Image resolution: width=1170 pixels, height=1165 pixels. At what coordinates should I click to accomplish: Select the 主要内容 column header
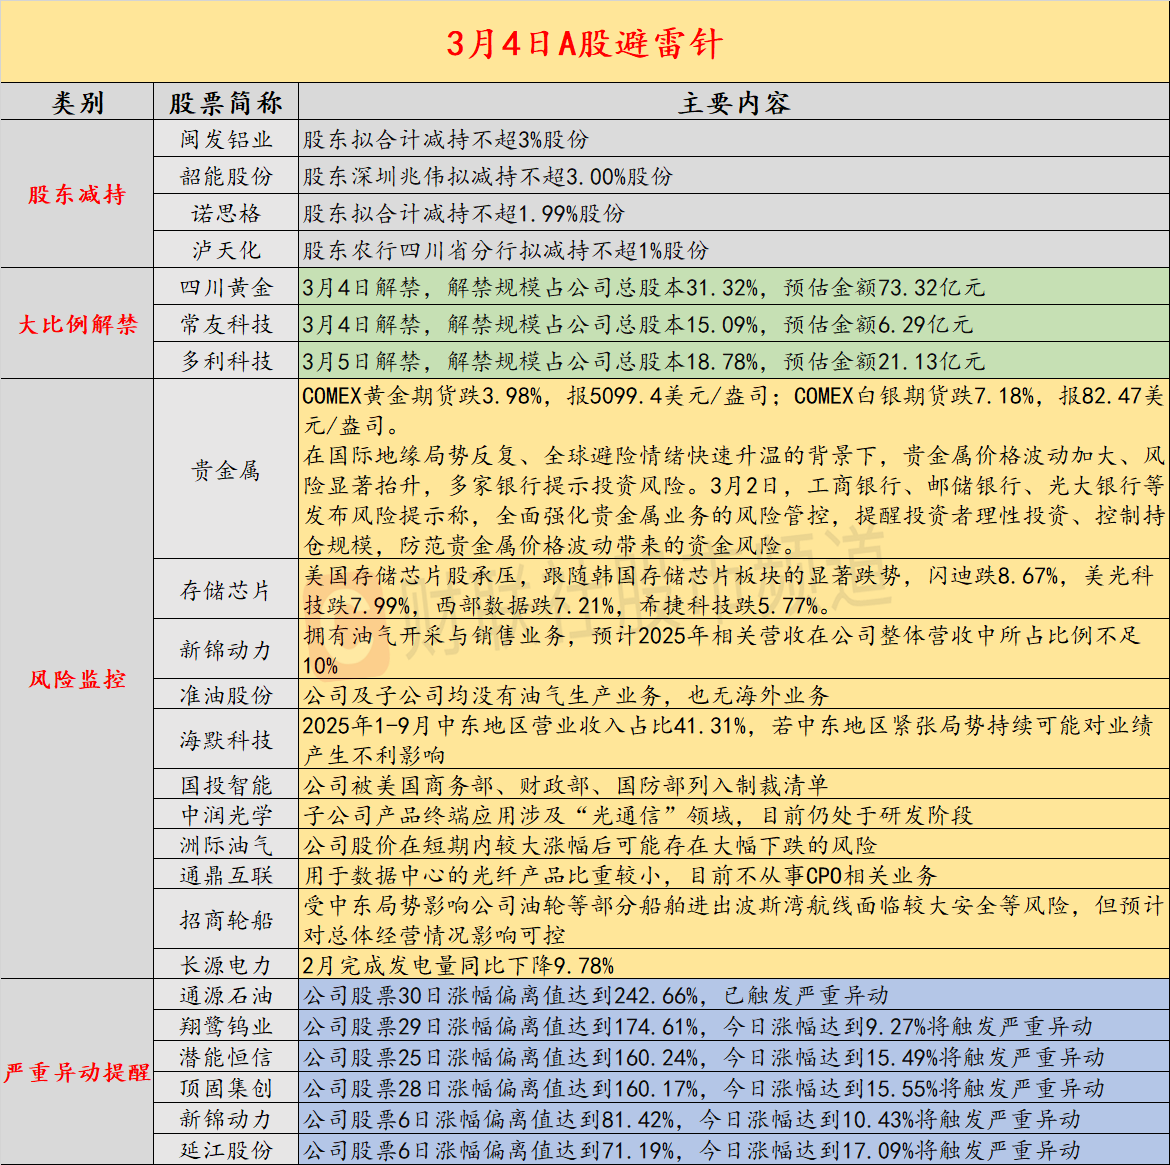pyautogui.click(x=733, y=102)
